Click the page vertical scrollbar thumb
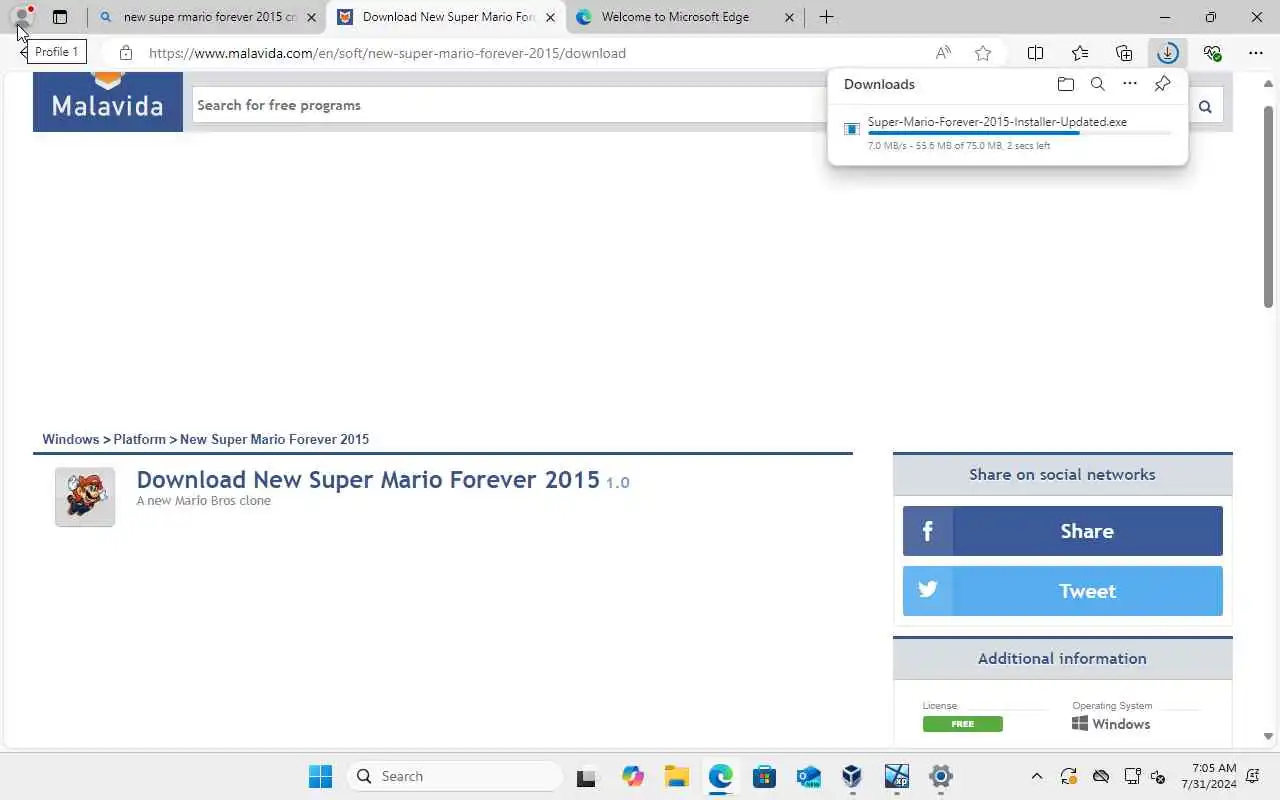Viewport: 1280px width, 800px height. [x=1269, y=205]
